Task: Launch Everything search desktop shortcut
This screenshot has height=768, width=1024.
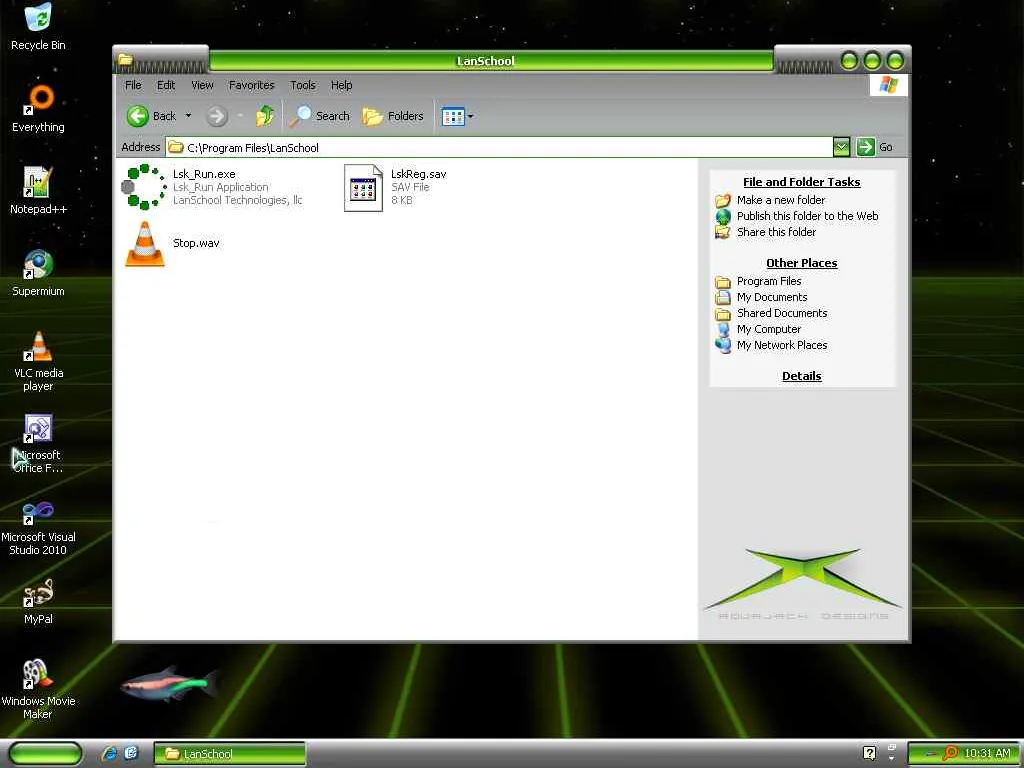Action: [39, 109]
